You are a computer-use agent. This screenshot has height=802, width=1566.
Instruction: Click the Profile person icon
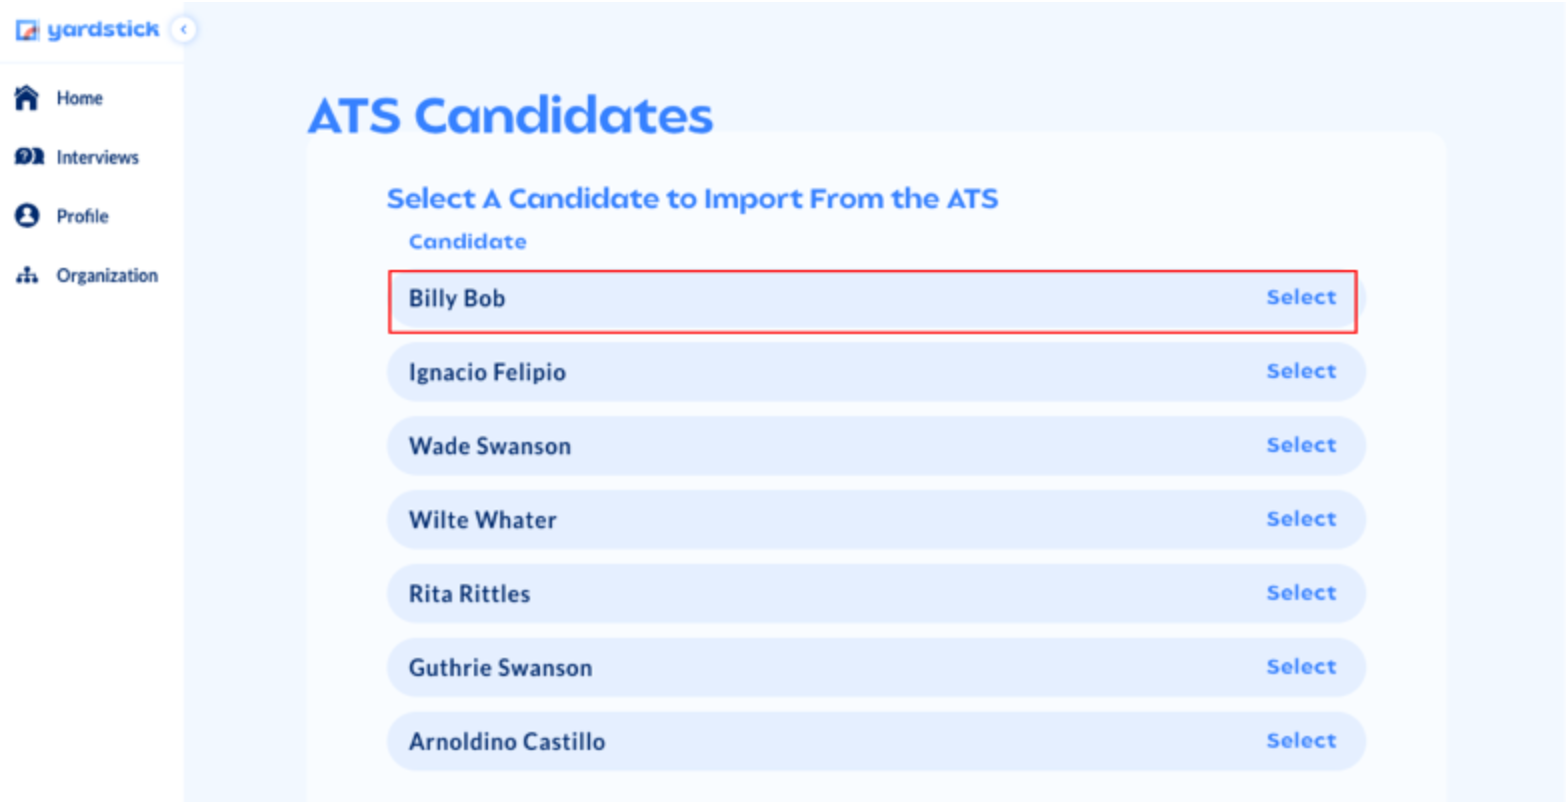(x=25, y=216)
